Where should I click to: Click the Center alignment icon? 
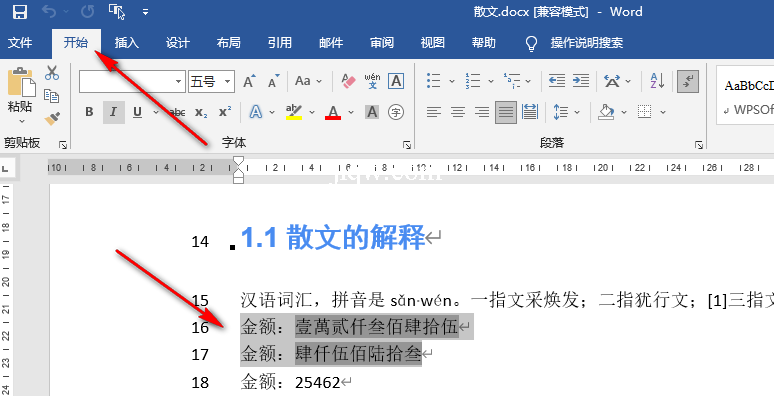458,112
